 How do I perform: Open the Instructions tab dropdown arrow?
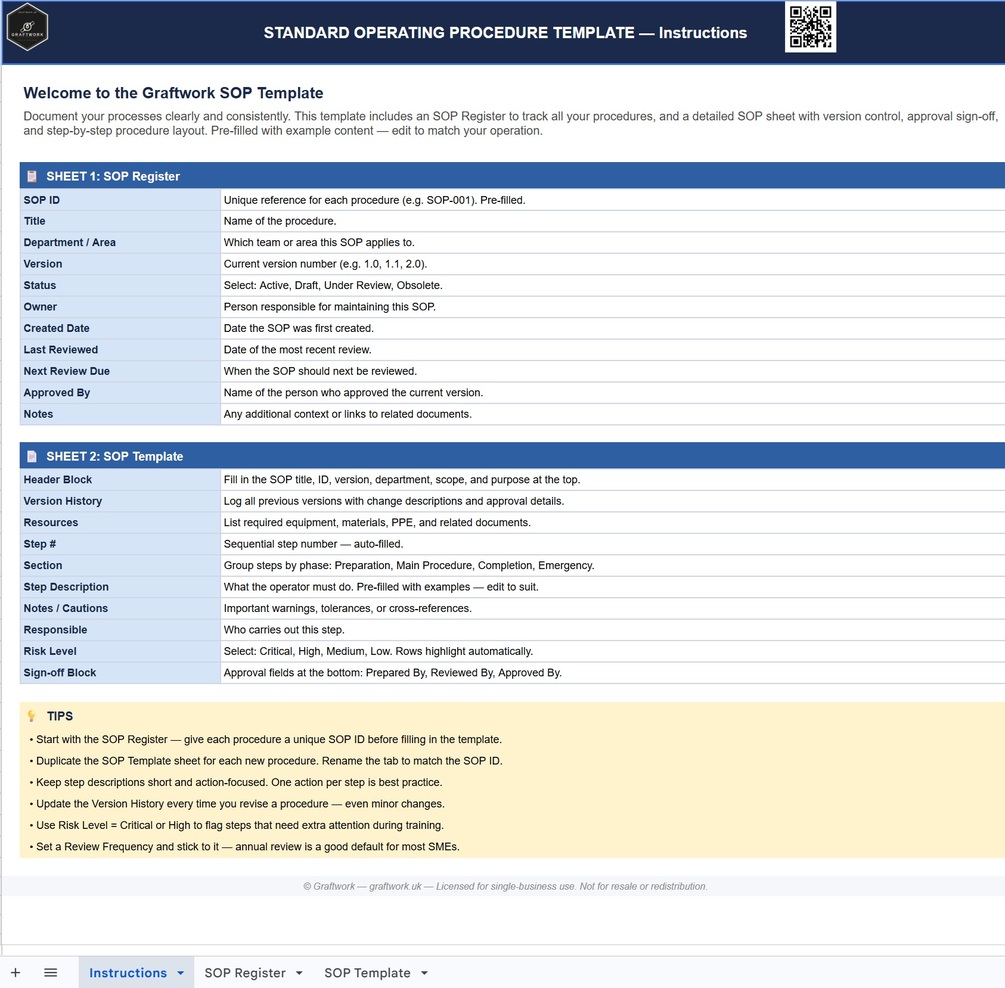[x=181, y=973]
